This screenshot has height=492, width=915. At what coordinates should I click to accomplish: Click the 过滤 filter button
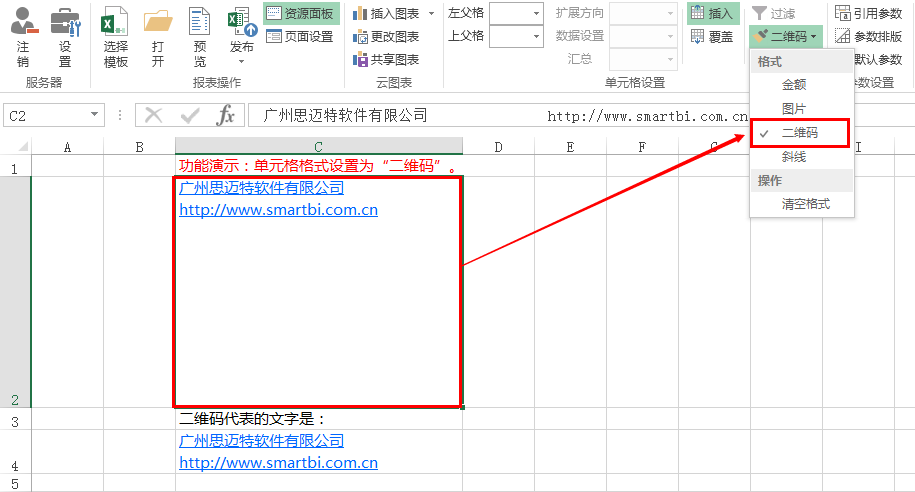pyautogui.click(x=774, y=13)
